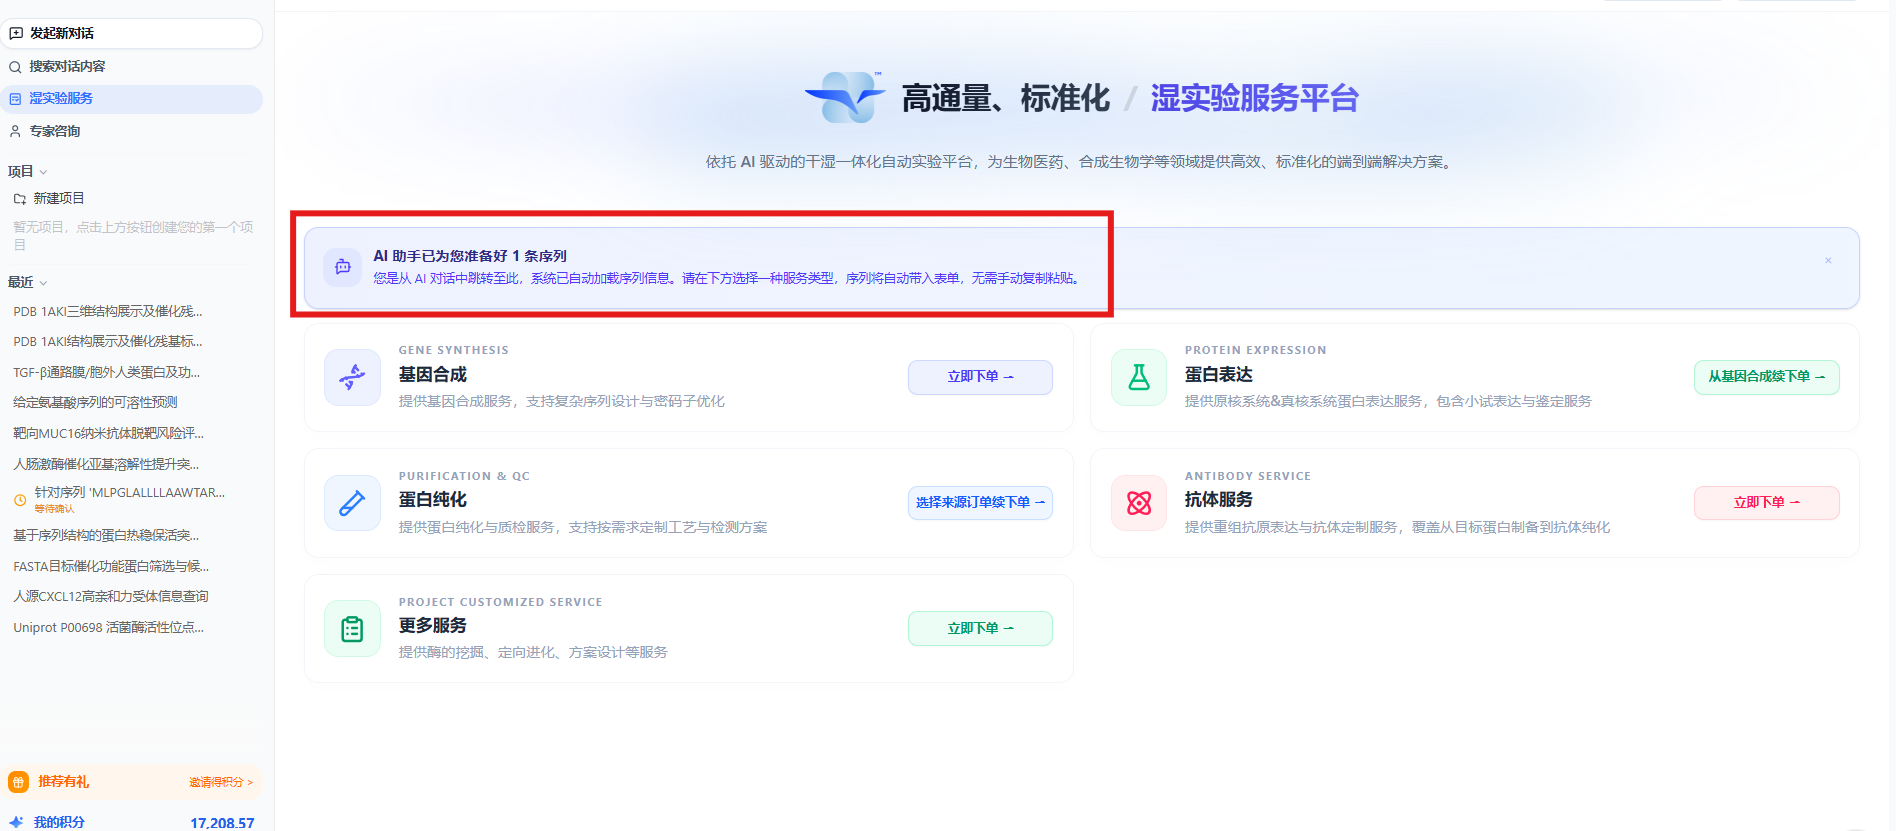Click 立即下单 for 更多服务
Viewport: 1896px width, 831px height.
(980, 629)
